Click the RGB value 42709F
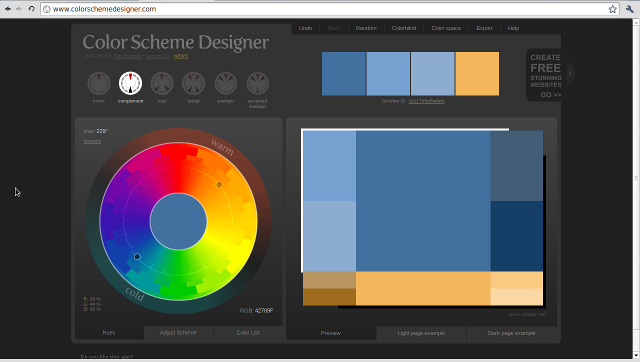Screen dimensions: 640x362 [x=264, y=311]
